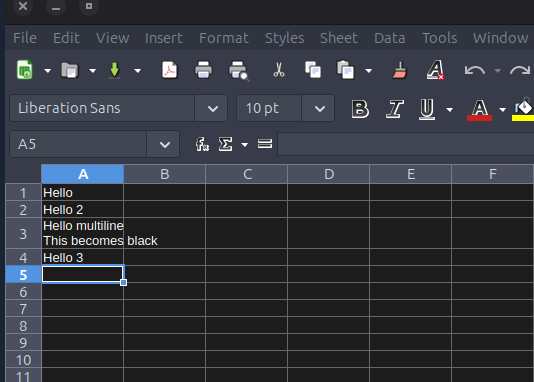Screen dimensions: 534x382
Task: Select column B header
Action: coord(164,174)
